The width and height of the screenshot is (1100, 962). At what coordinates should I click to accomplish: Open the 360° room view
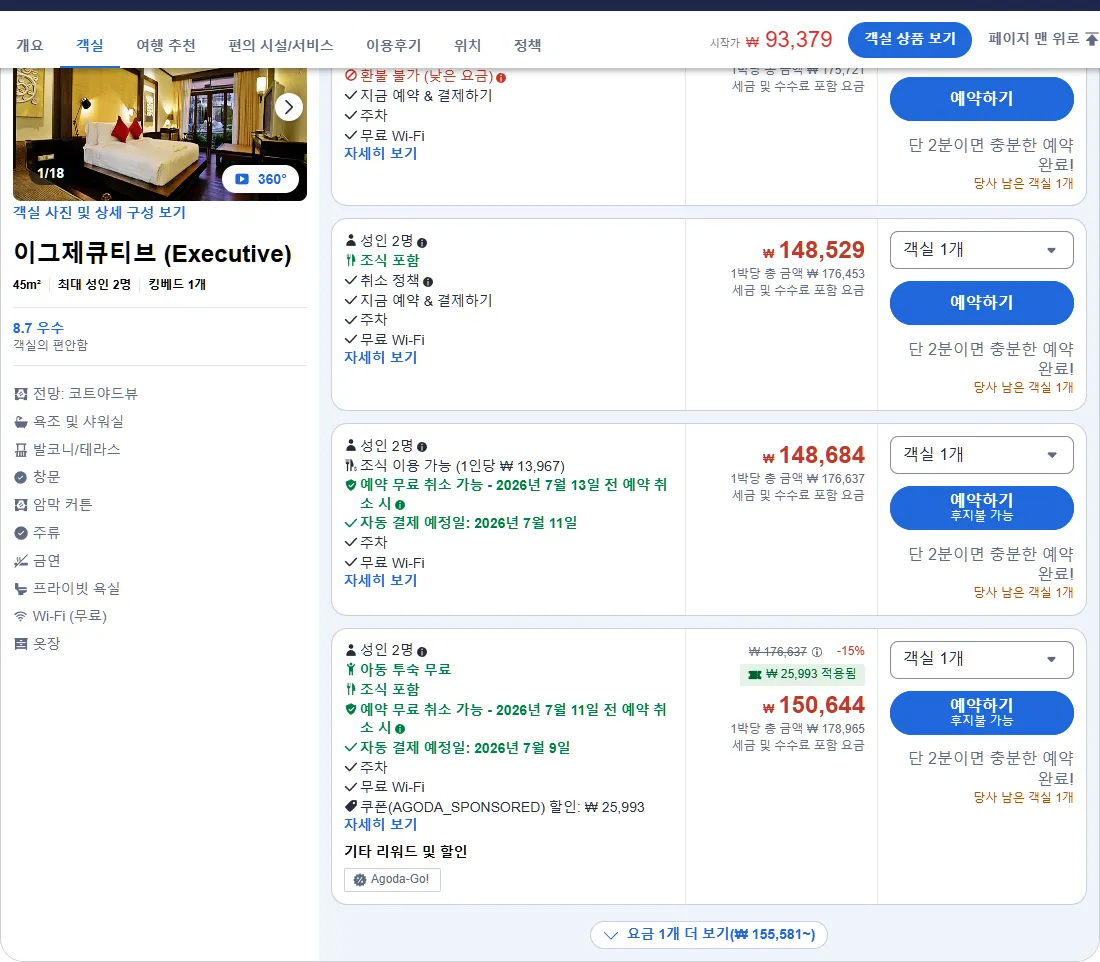(x=260, y=179)
